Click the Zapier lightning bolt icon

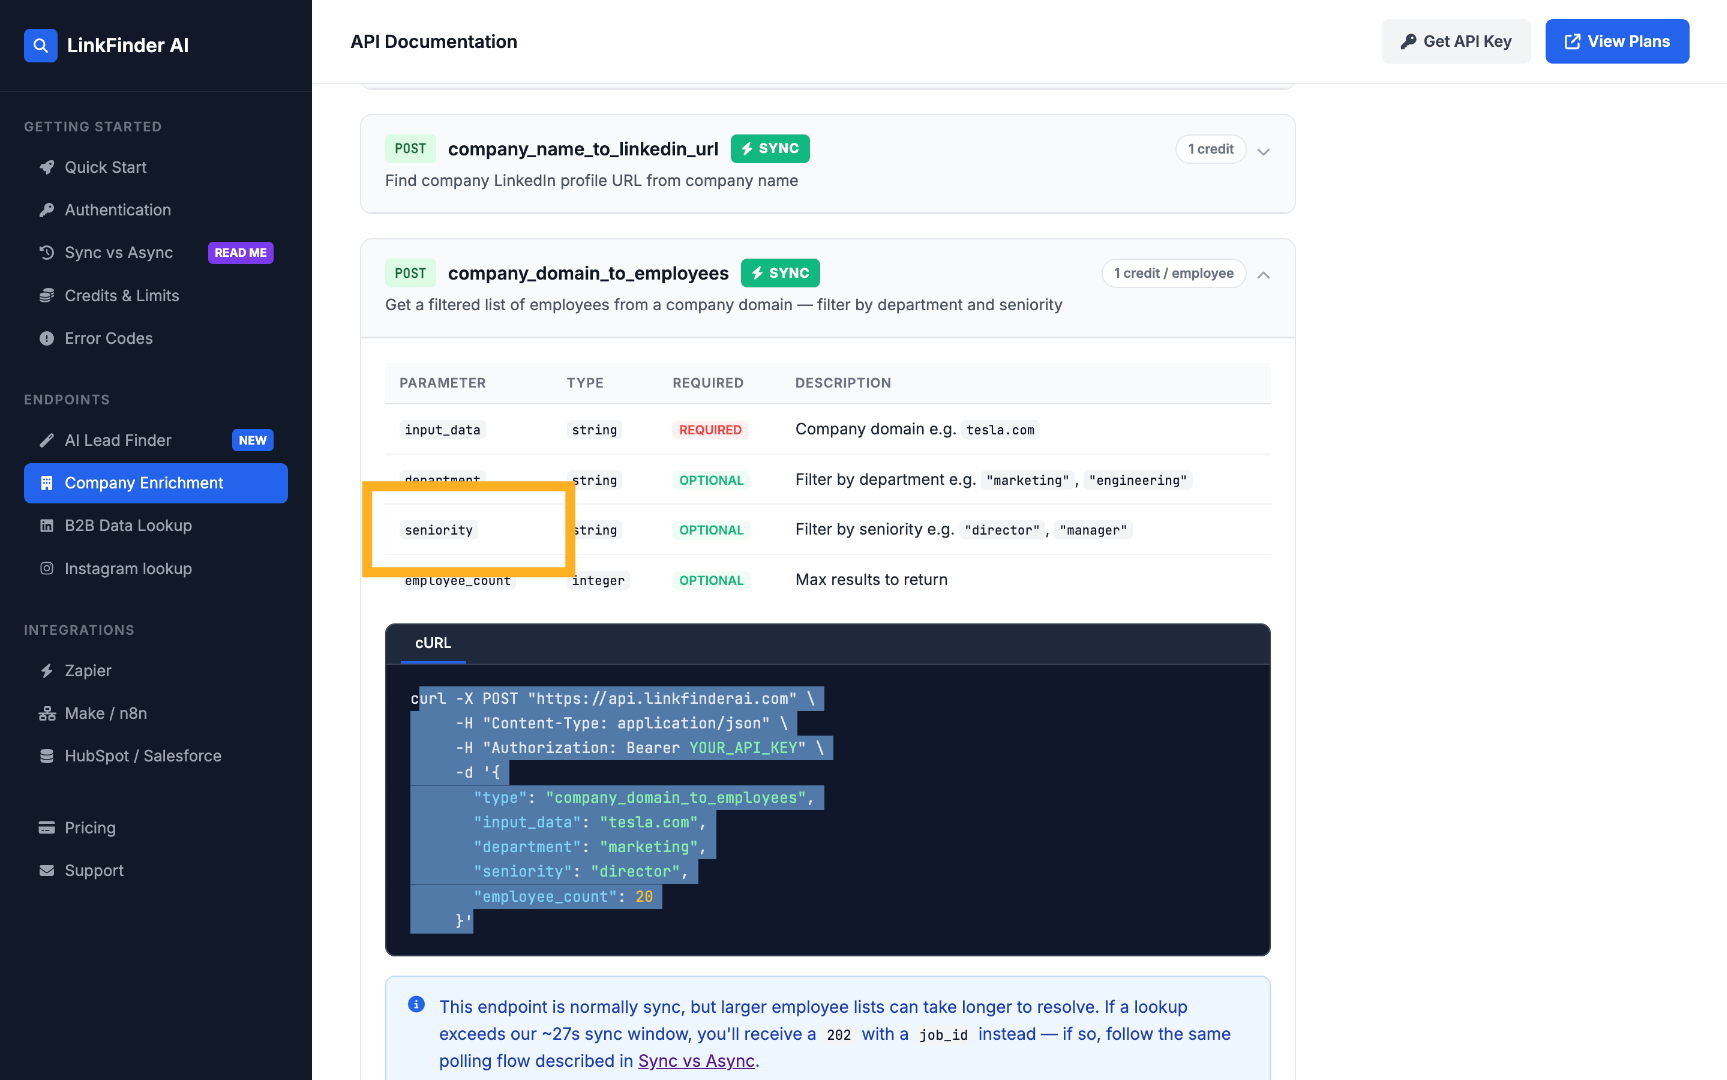[x=47, y=671]
